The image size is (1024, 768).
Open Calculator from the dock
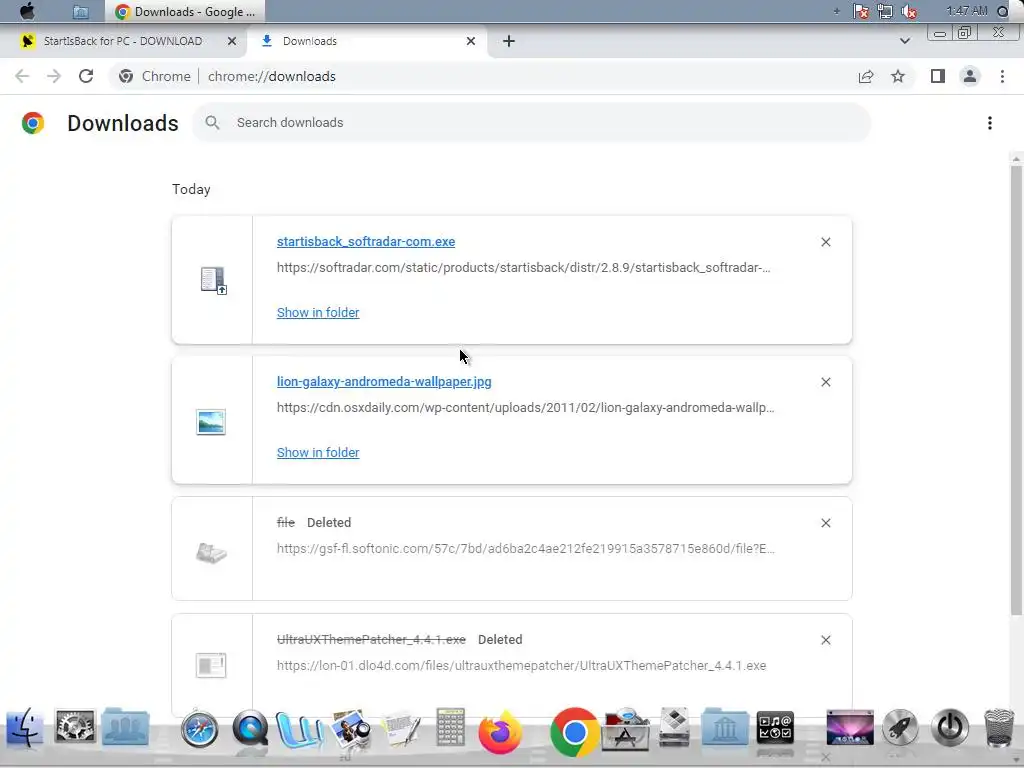coord(451,727)
